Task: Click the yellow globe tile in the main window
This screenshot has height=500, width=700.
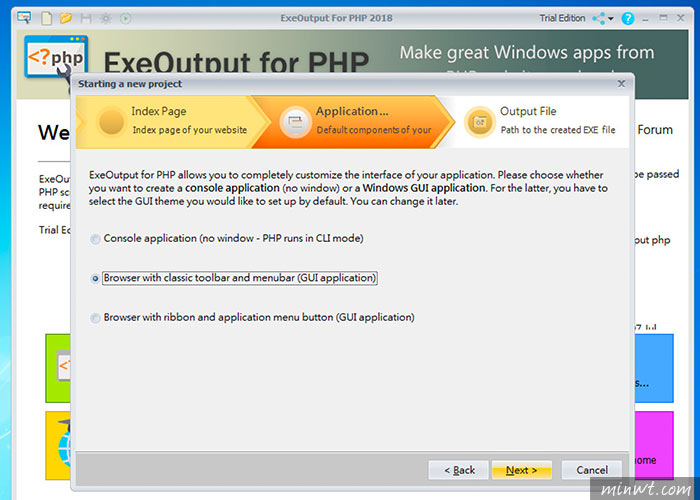Action: click(x=58, y=446)
